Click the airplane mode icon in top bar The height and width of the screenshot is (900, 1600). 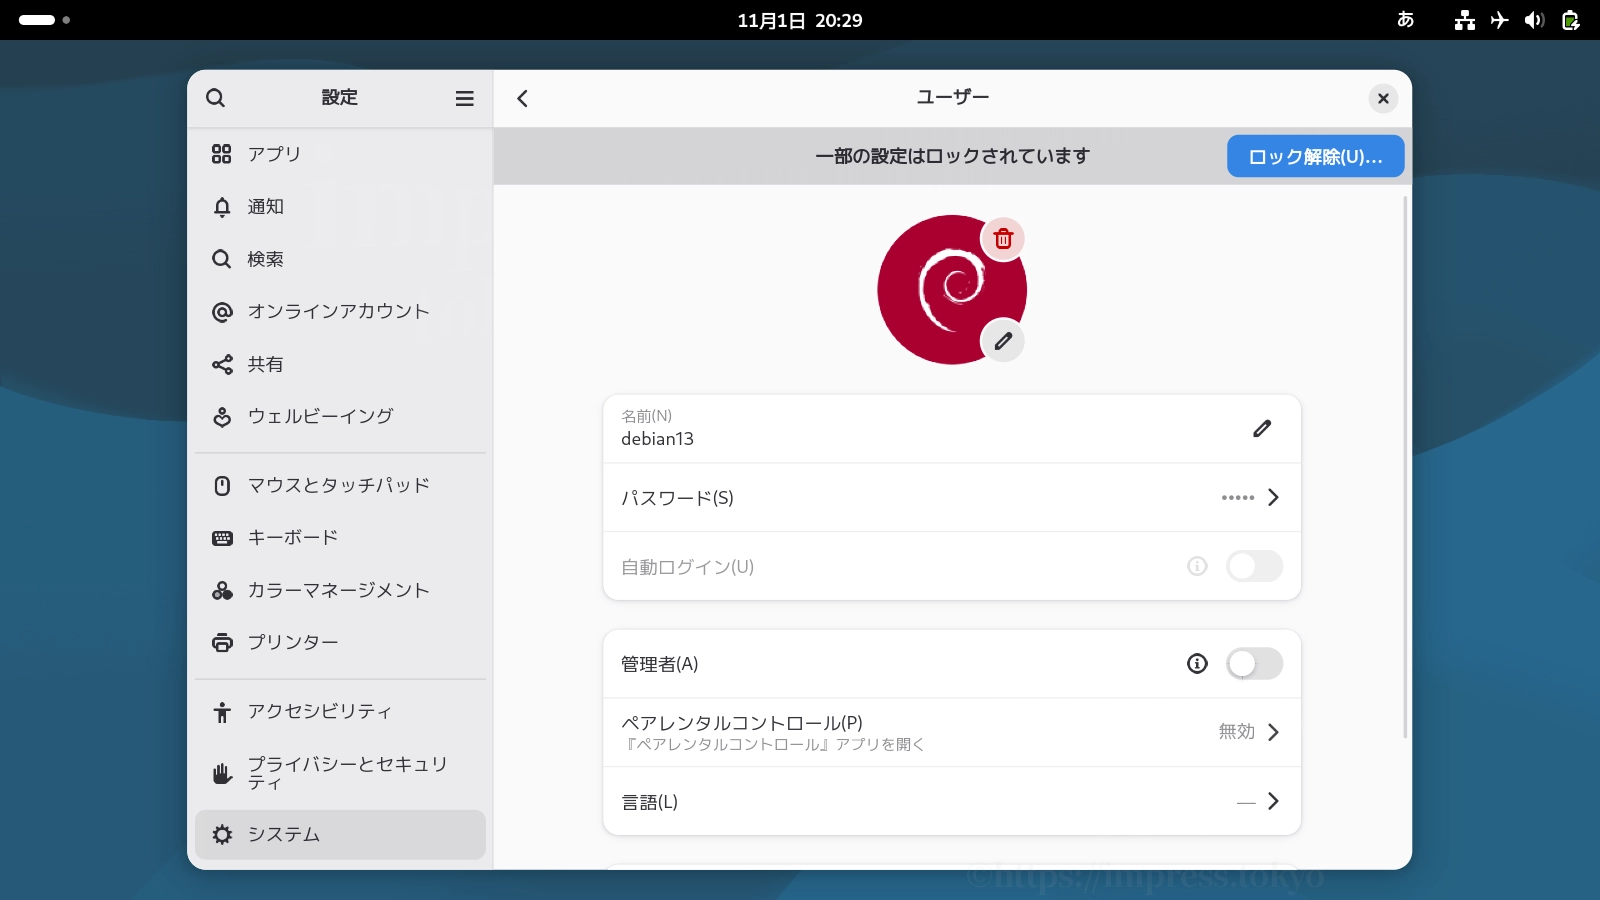click(x=1500, y=20)
